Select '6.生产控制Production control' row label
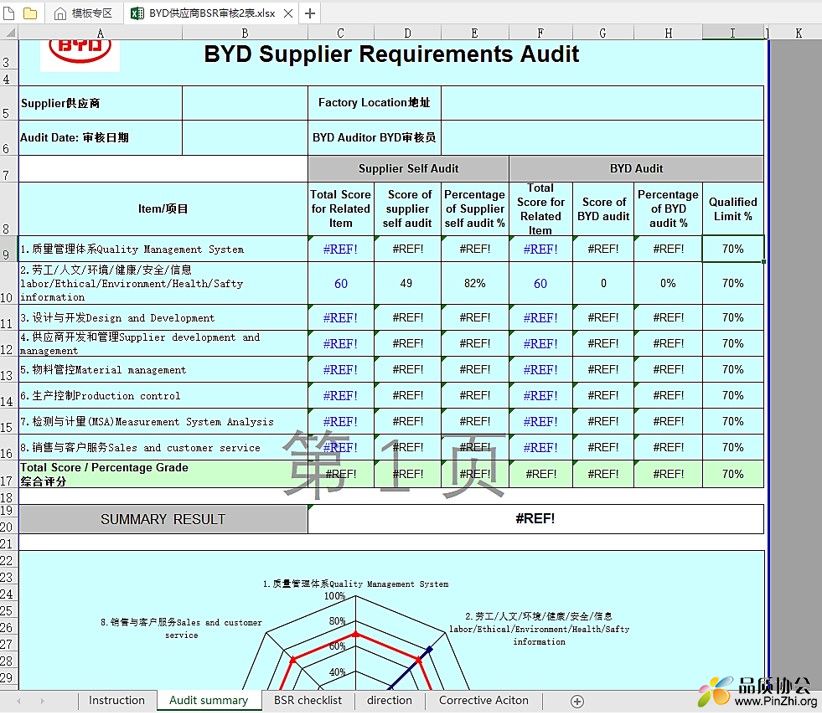Screen dimensions: 822x713 pyautogui.click(x=163, y=396)
